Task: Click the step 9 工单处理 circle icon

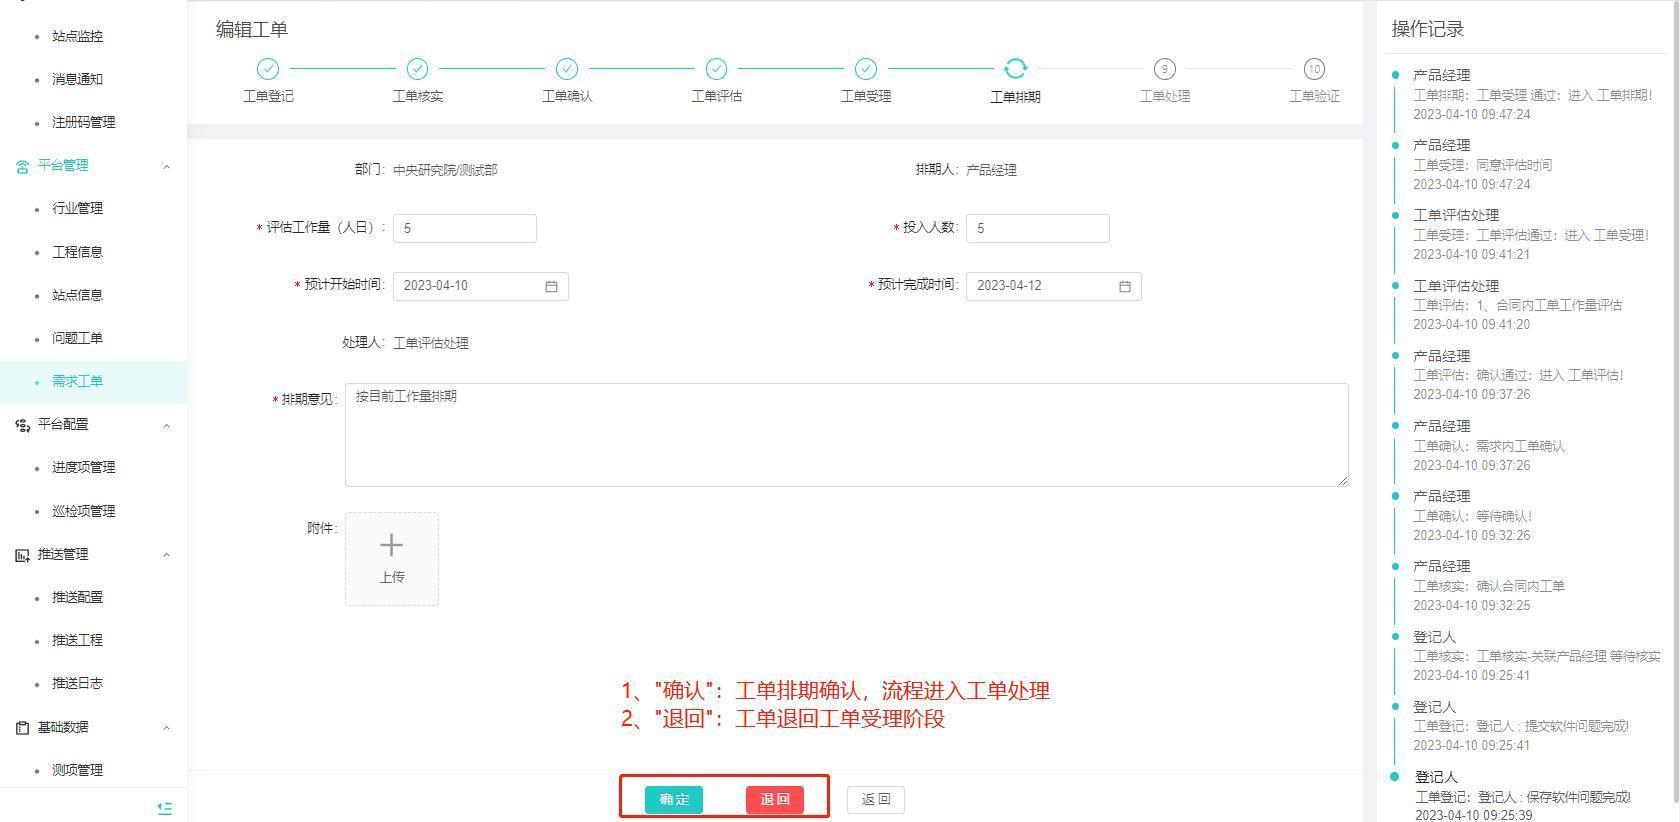Action: pyautogui.click(x=1164, y=69)
